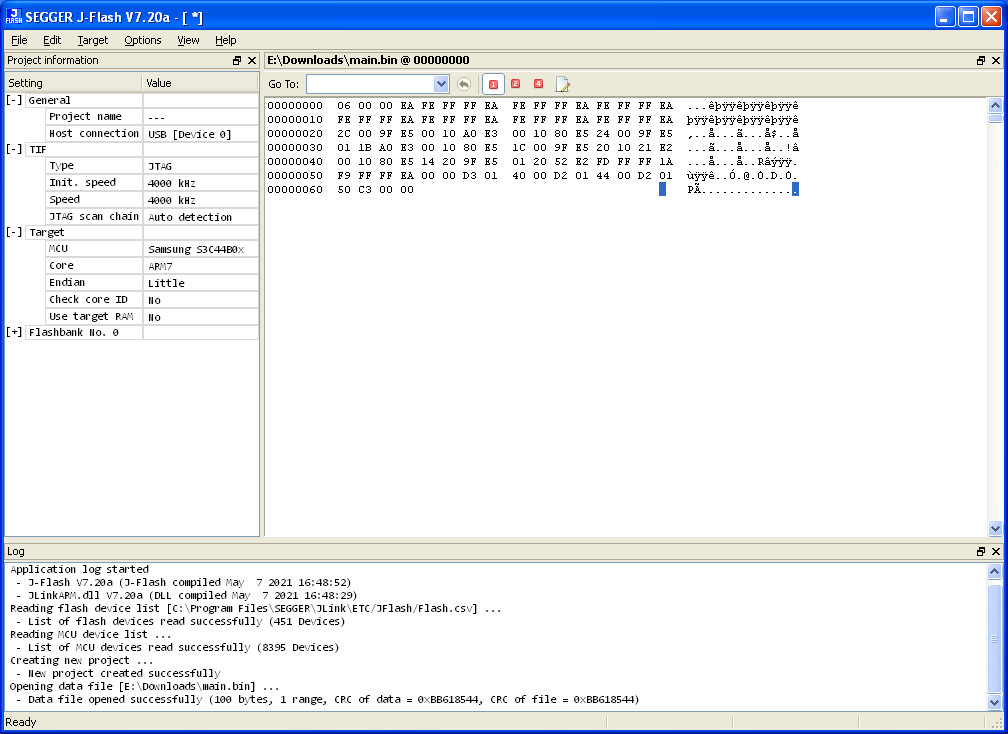This screenshot has height=734, width=1008.
Task: Open the Go To address dropdown arrow
Action: [441, 84]
